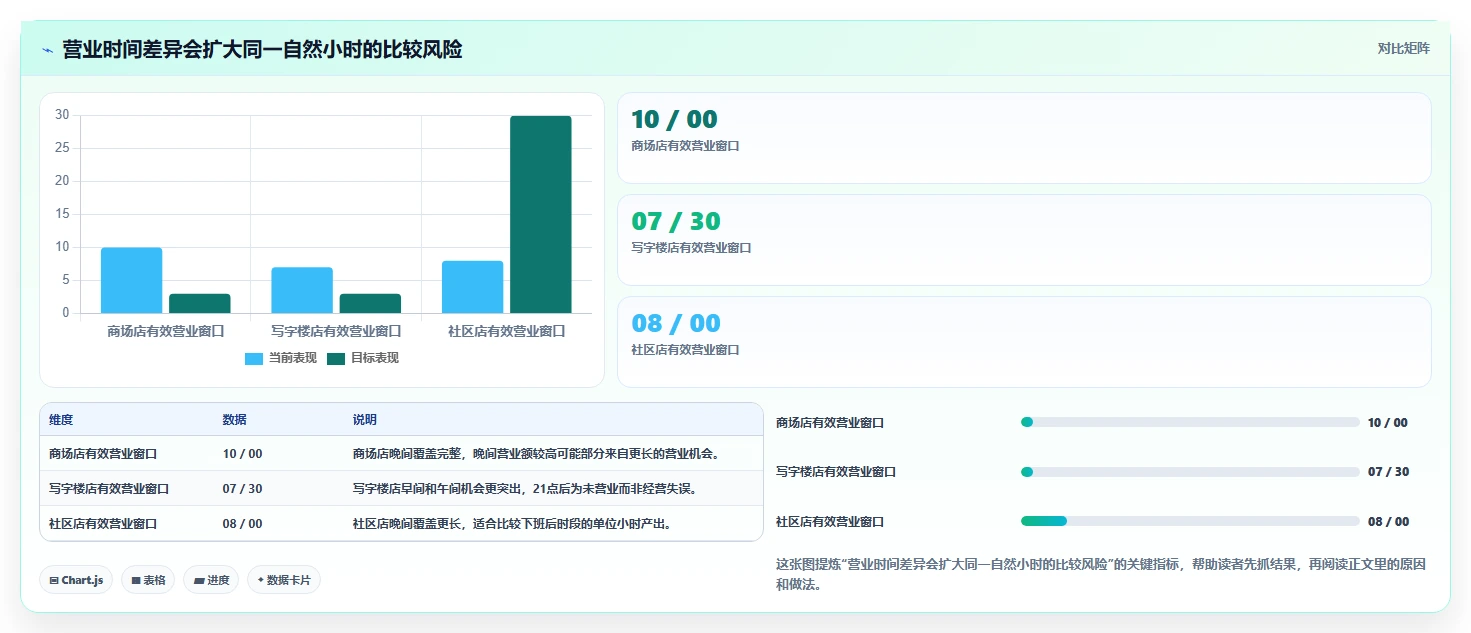Viewport: 1471px width, 633px height.
Task: Click the 社区店有效营业窗口 progress bar
Action: (1190, 521)
